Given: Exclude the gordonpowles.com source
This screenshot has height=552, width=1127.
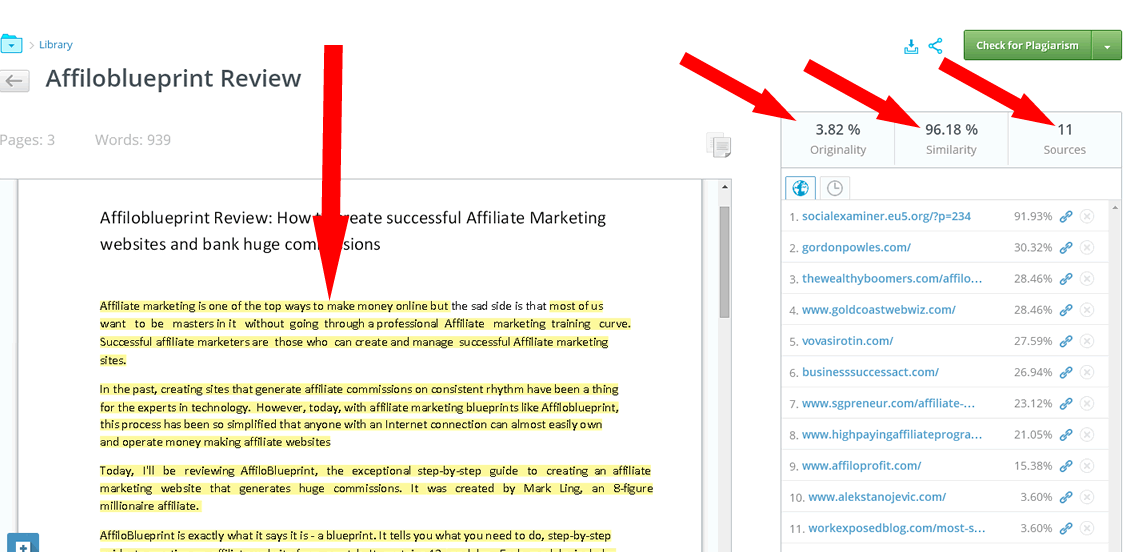Looking at the screenshot, I should coord(1087,247).
